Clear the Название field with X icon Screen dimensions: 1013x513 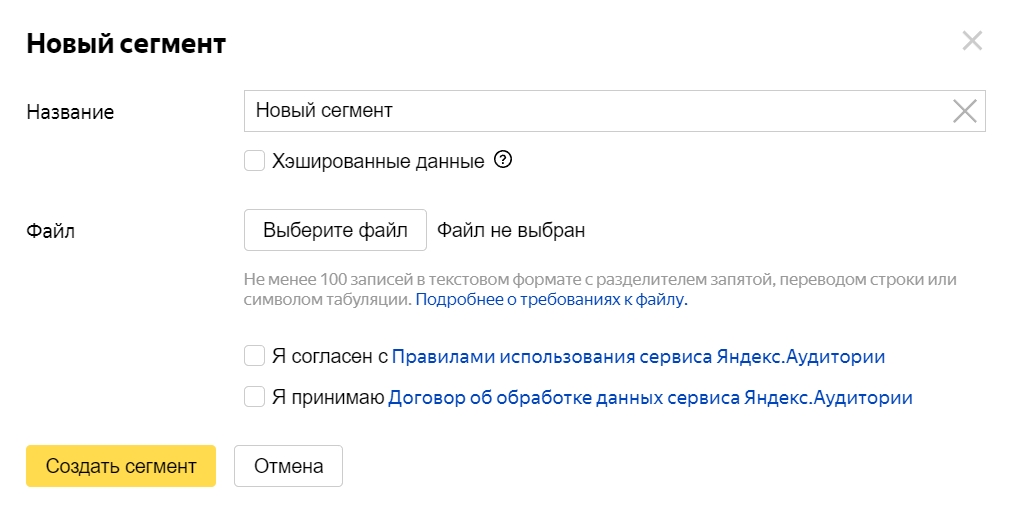(x=965, y=111)
